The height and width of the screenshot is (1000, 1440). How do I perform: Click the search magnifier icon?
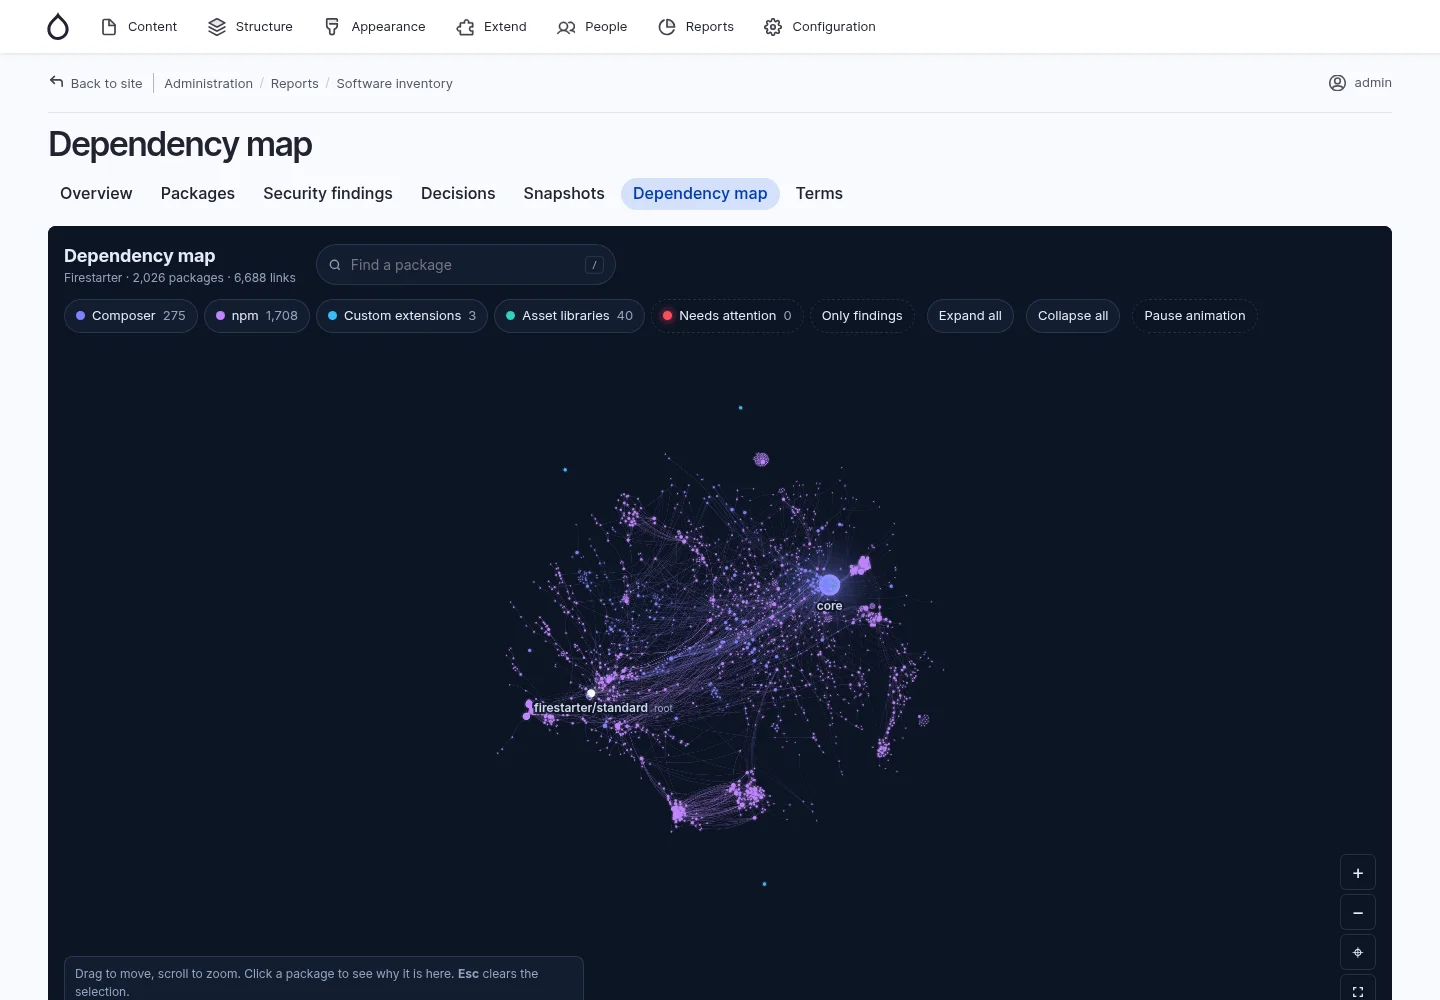point(335,265)
